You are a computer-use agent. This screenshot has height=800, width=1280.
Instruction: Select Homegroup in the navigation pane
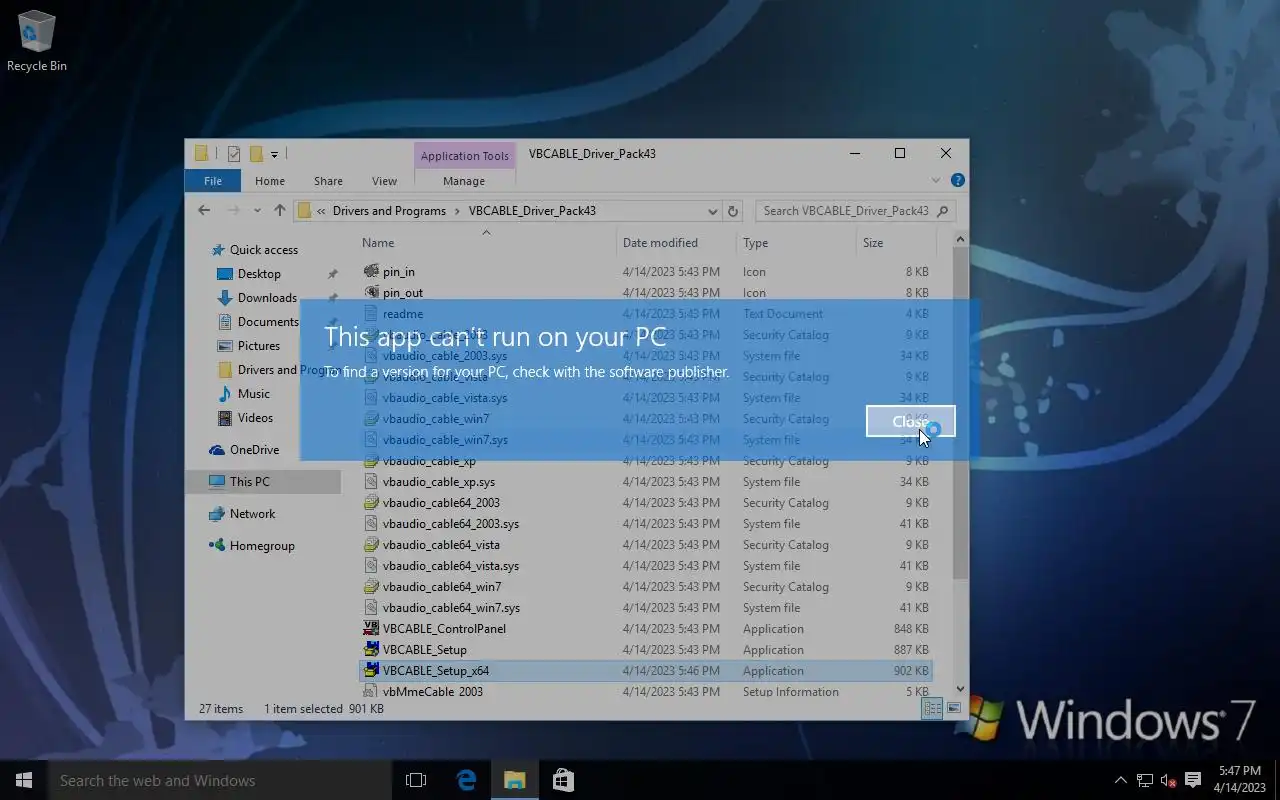click(262, 546)
